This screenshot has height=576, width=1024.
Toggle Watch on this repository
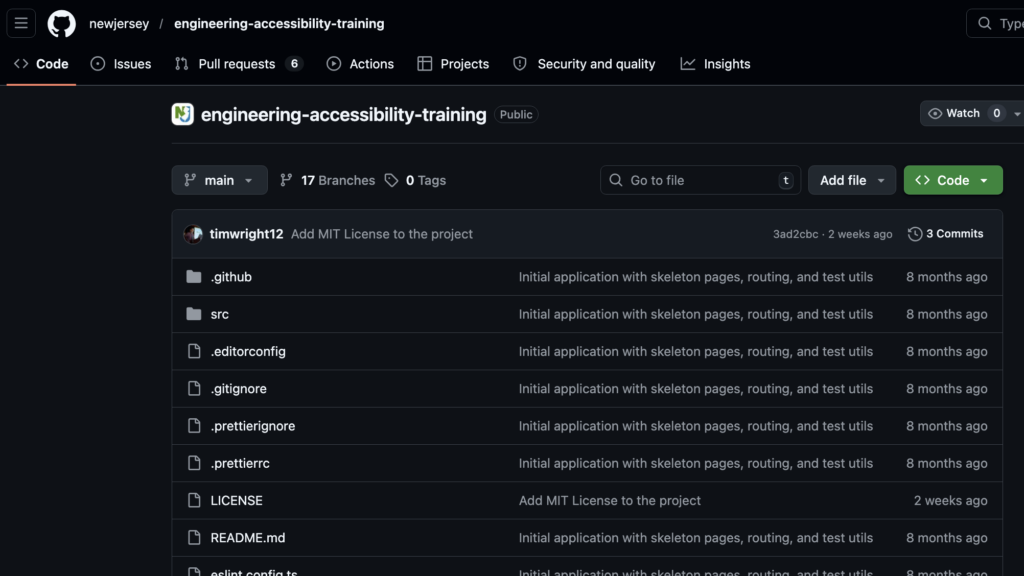coord(953,113)
